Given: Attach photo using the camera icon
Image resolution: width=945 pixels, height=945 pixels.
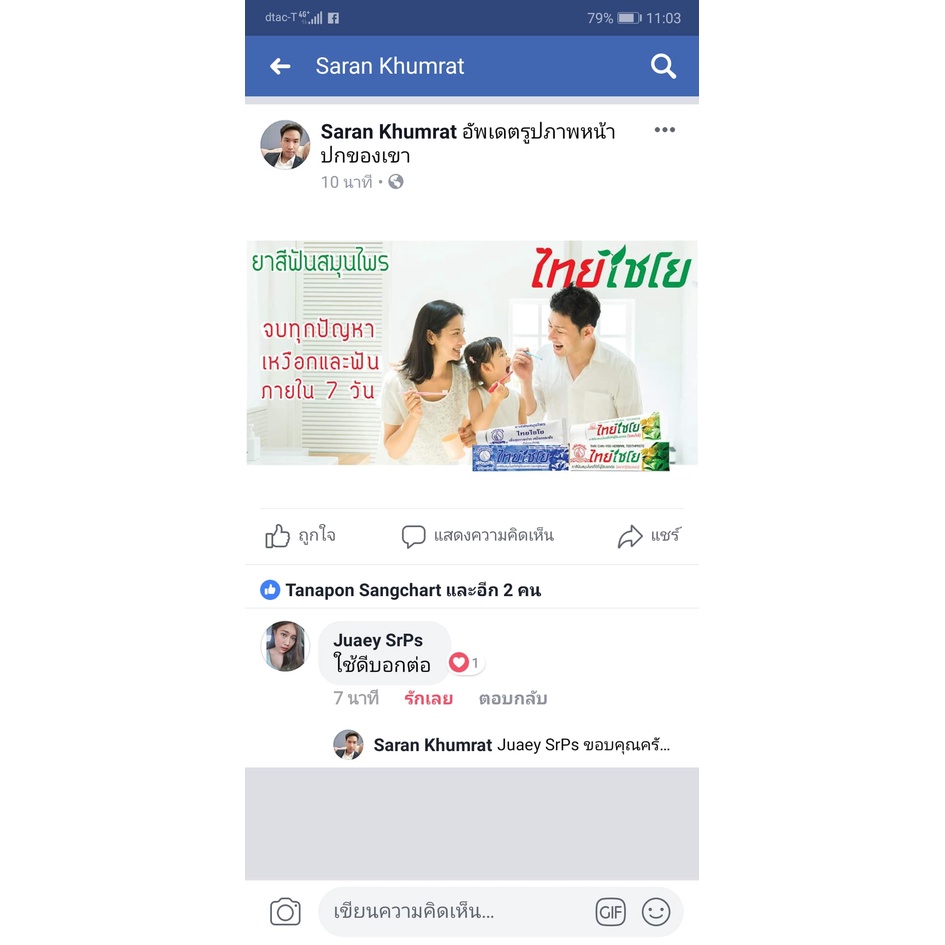Looking at the screenshot, I should (x=285, y=911).
